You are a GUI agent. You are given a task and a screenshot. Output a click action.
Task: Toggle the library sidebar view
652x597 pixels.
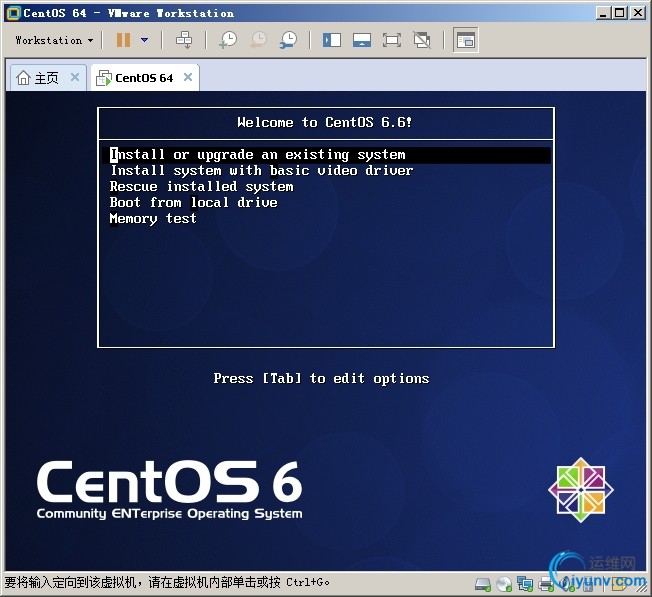pyautogui.click(x=331, y=40)
